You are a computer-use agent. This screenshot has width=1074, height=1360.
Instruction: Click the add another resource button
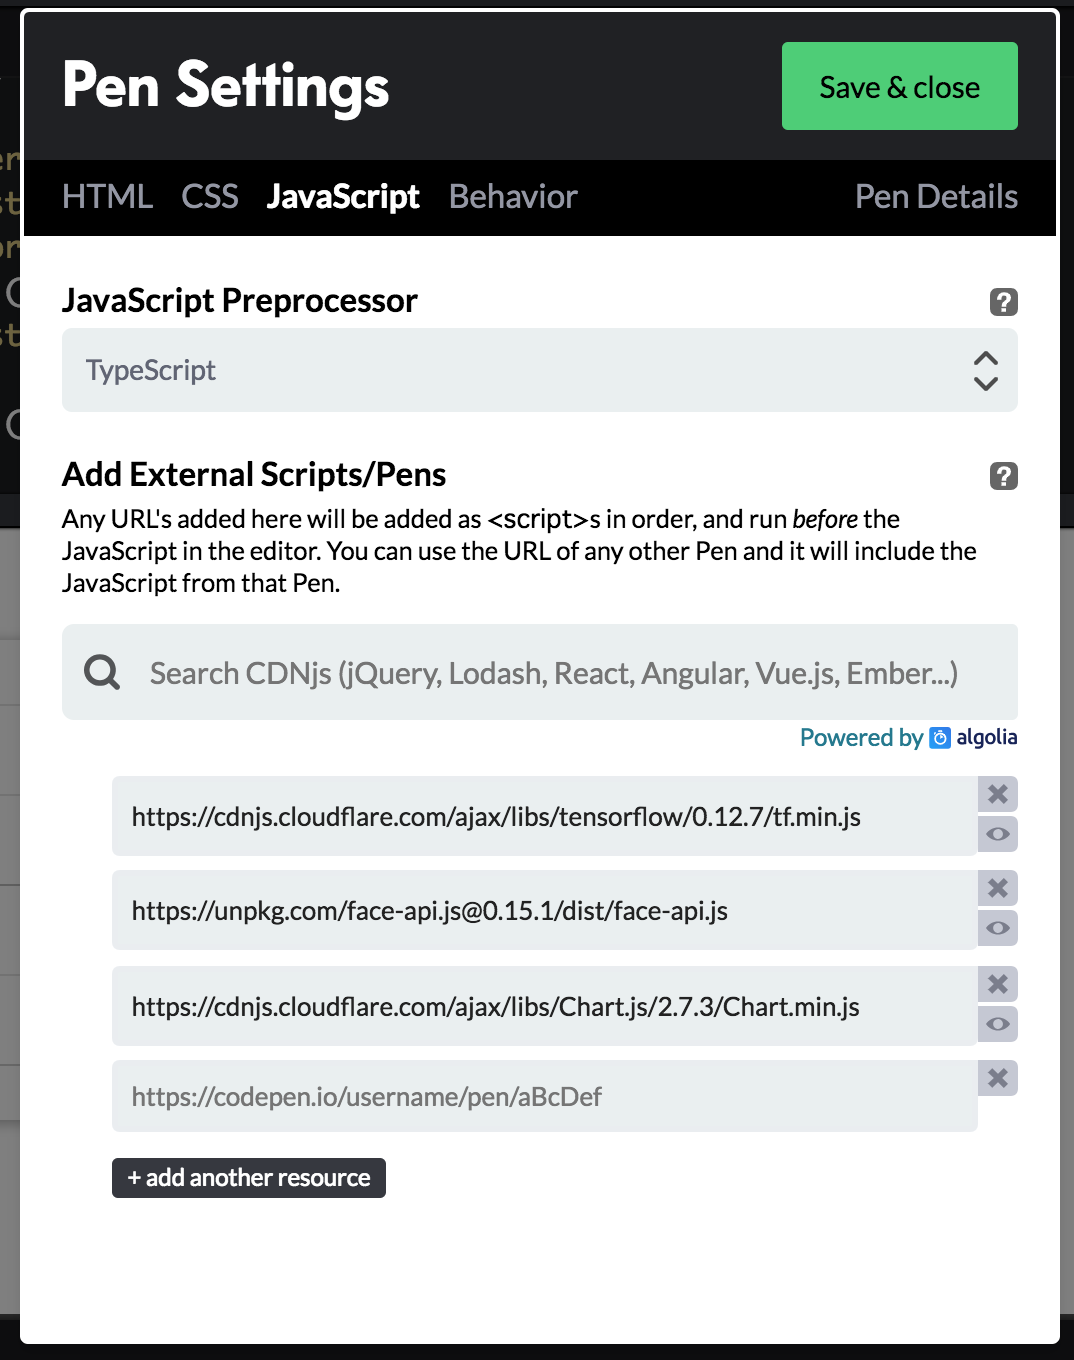tap(248, 1178)
